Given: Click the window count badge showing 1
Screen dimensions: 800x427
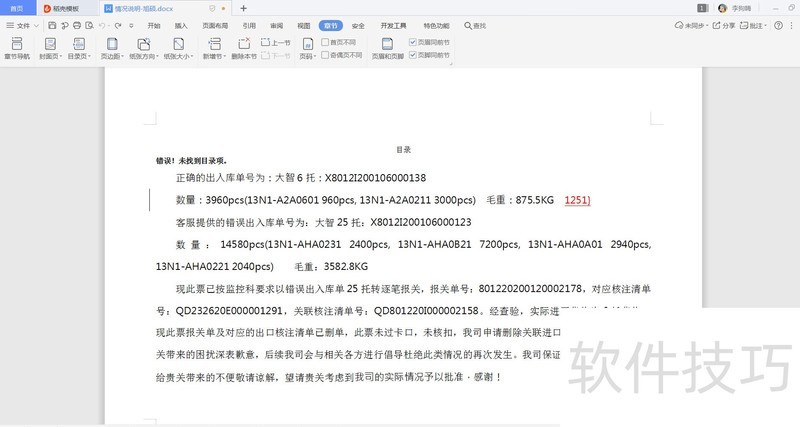Looking at the screenshot, I should pos(703,8).
